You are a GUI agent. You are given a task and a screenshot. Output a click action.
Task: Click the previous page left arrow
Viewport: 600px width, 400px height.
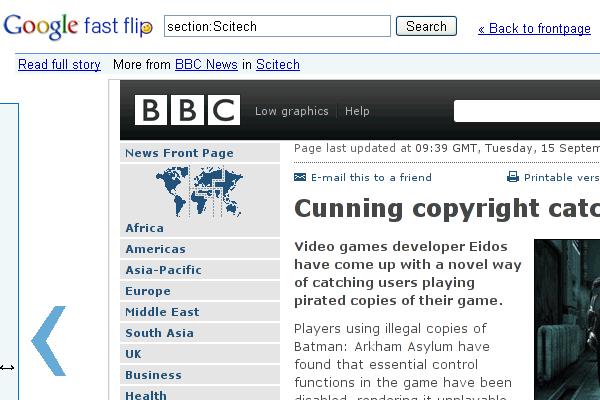49,341
